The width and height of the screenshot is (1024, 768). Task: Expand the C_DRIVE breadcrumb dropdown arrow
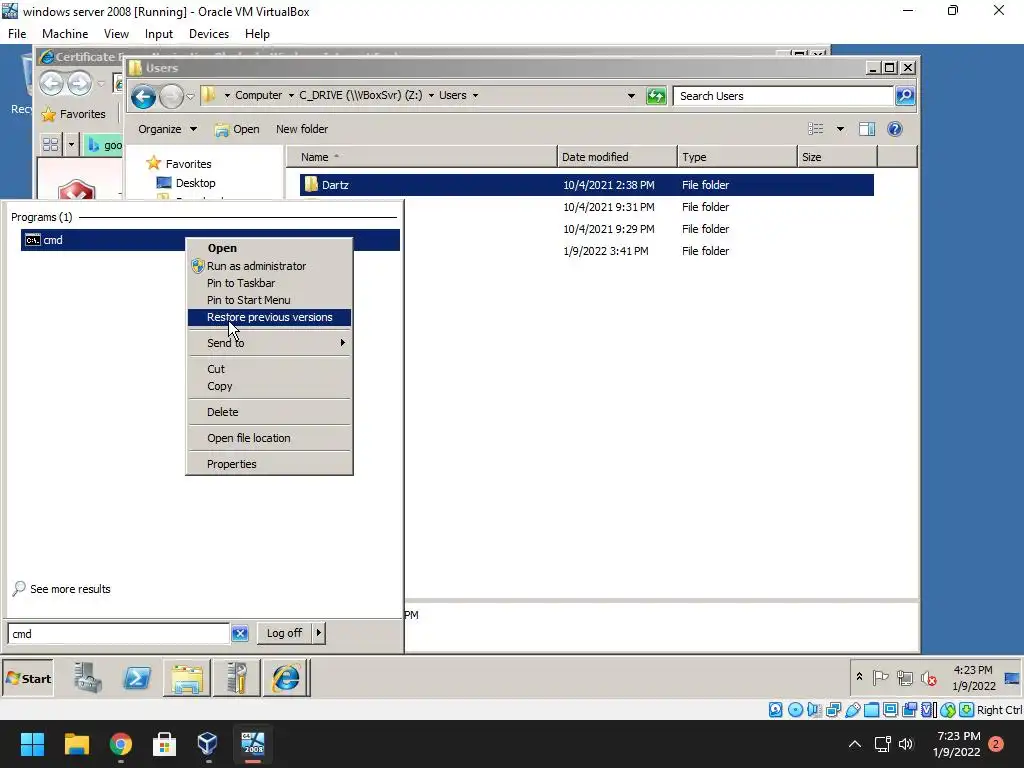pyautogui.click(x=431, y=95)
